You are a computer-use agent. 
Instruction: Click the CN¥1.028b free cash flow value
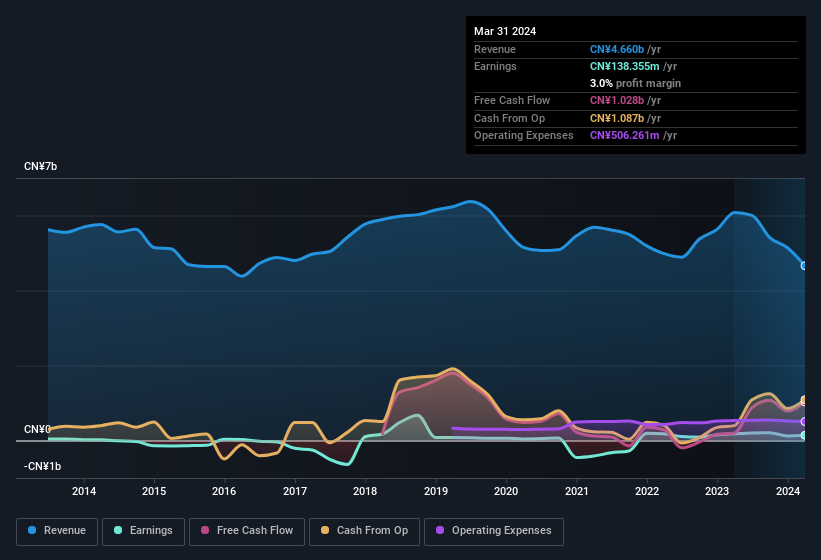617,100
